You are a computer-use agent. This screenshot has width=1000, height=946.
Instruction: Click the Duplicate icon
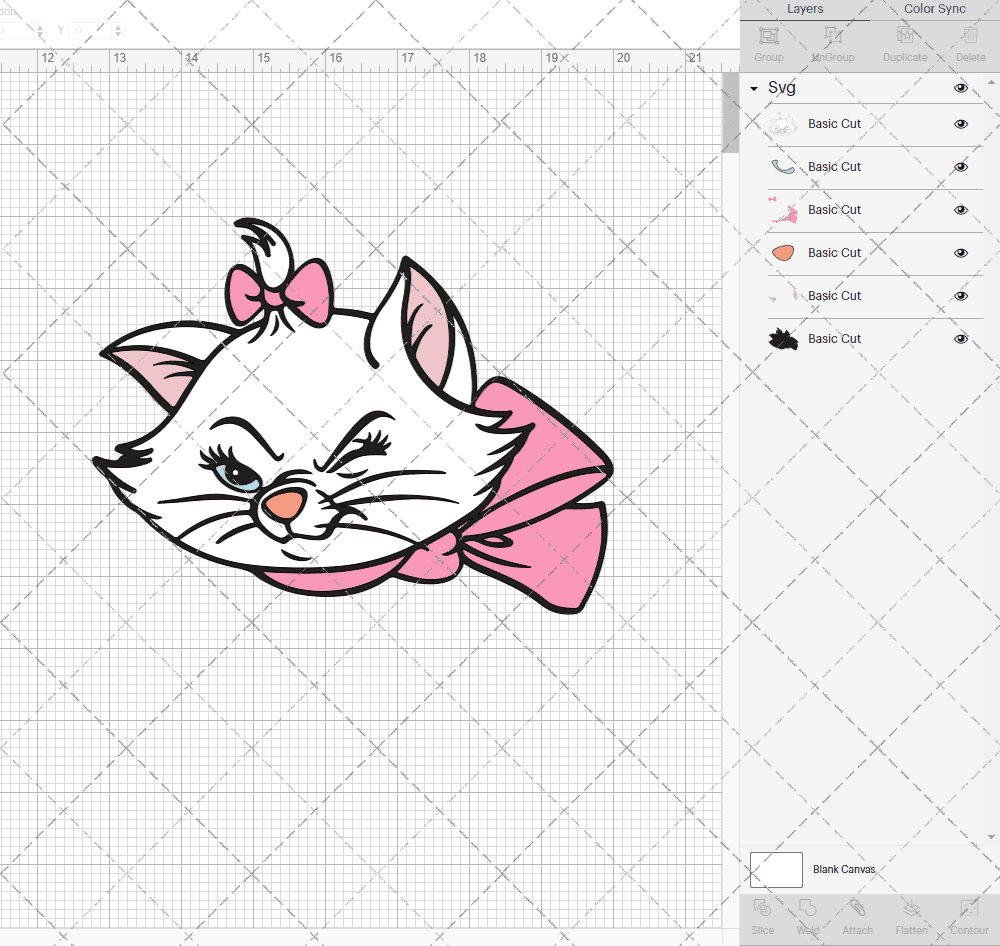click(x=904, y=35)
